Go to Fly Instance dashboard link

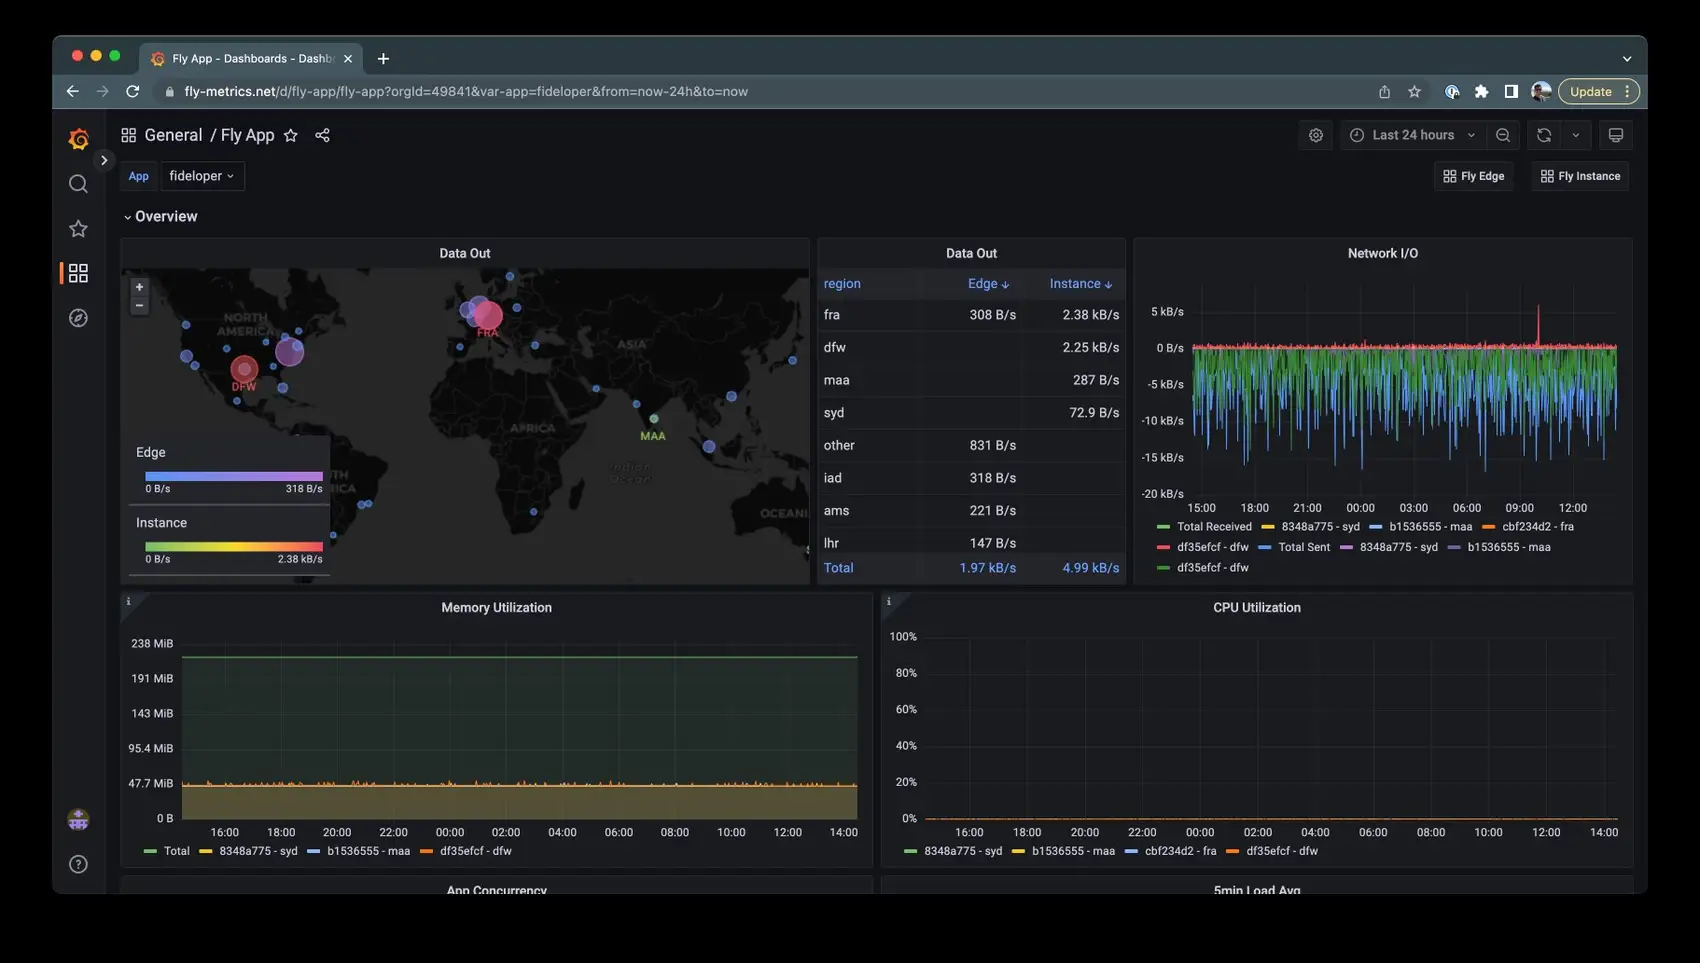point(1580,176)
